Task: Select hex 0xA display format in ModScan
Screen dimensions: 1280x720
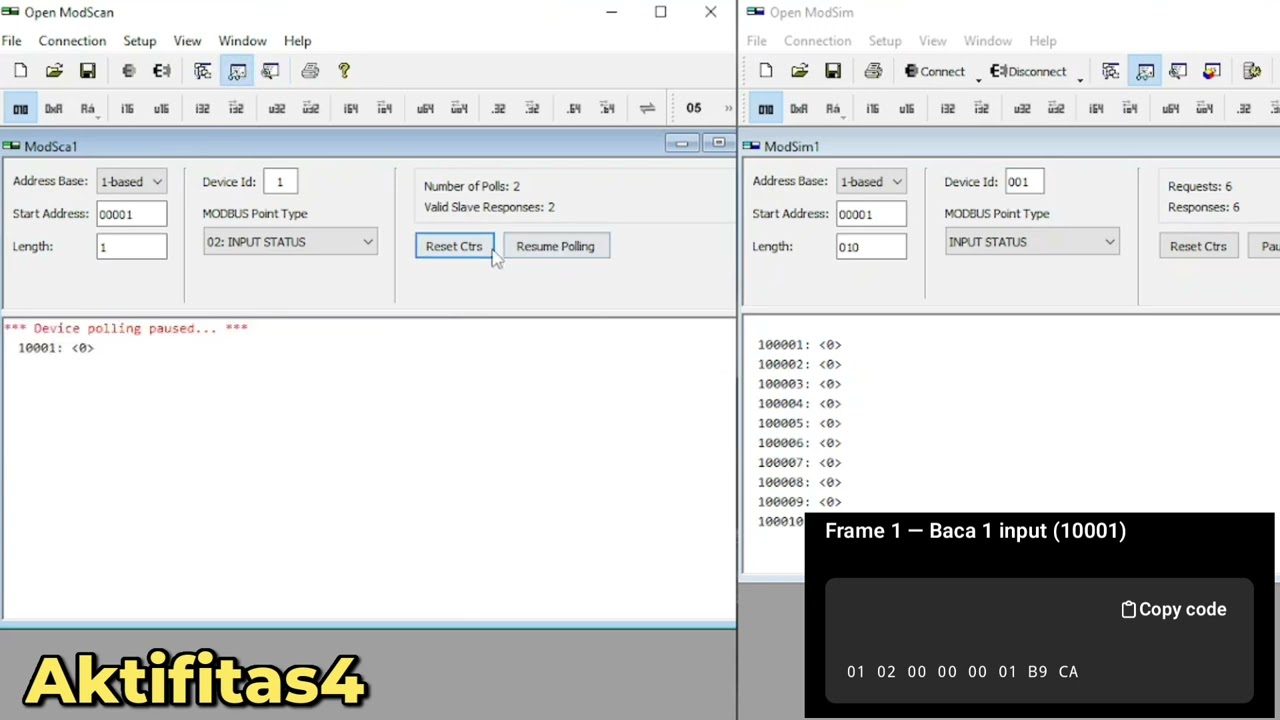Action: [x=54, y=108]
